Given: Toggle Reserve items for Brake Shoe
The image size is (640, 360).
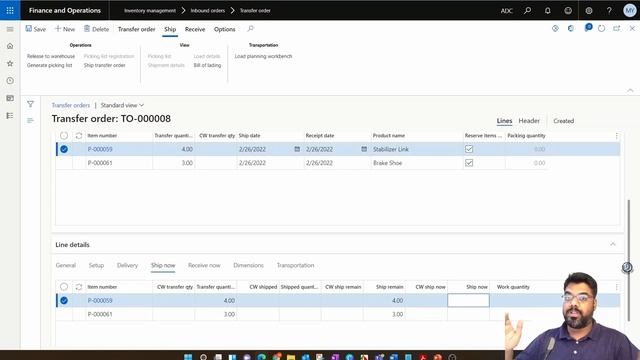Looking at the screenshot, I should point(469,163).
